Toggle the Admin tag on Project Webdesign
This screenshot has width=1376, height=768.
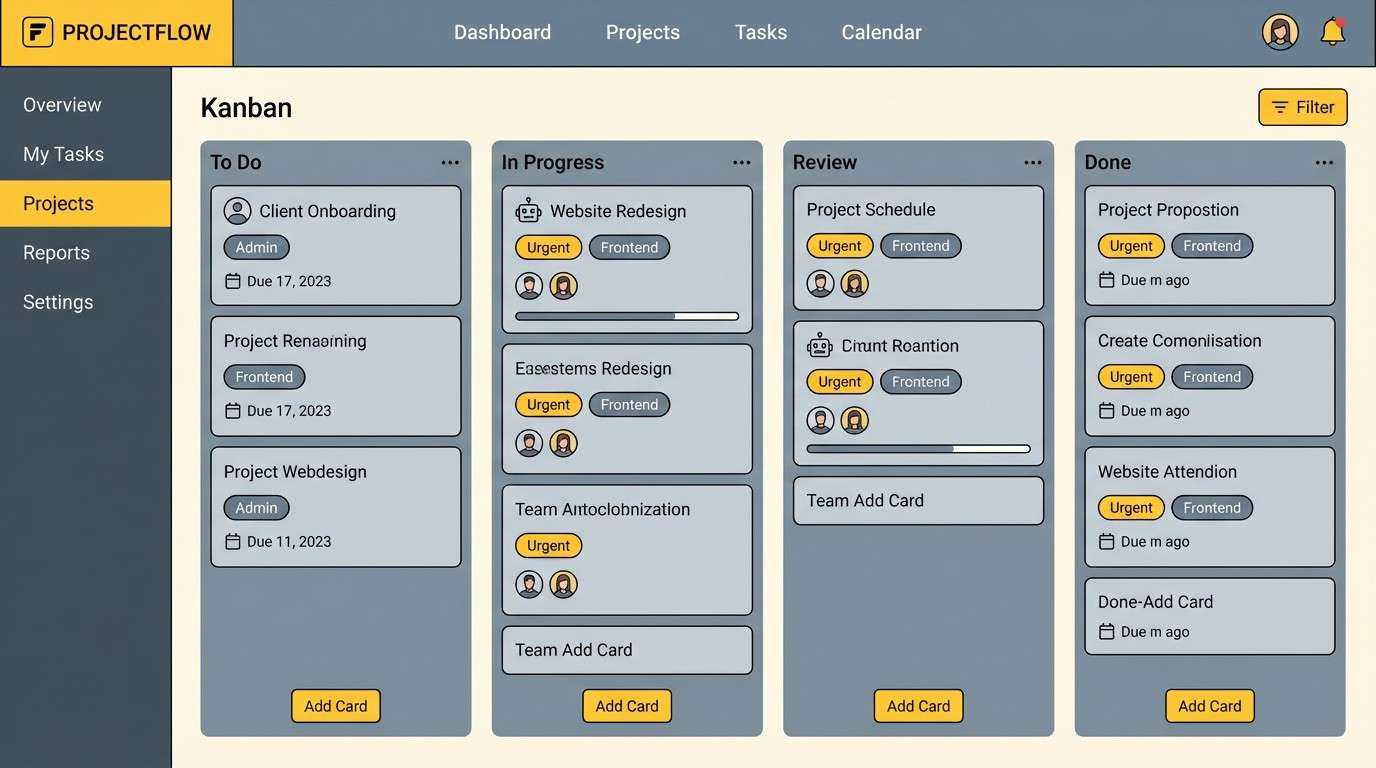point(256,507)
